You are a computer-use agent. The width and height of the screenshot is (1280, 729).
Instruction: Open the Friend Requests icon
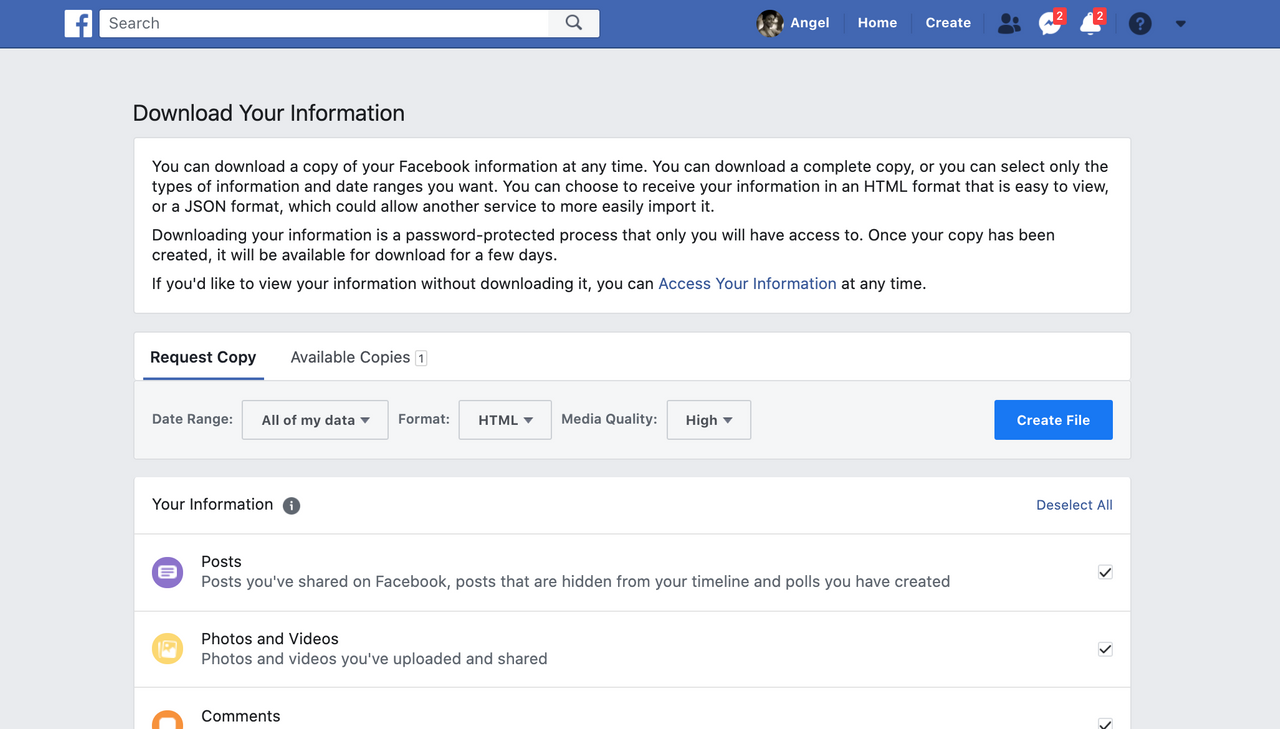tap(1009, 23)
